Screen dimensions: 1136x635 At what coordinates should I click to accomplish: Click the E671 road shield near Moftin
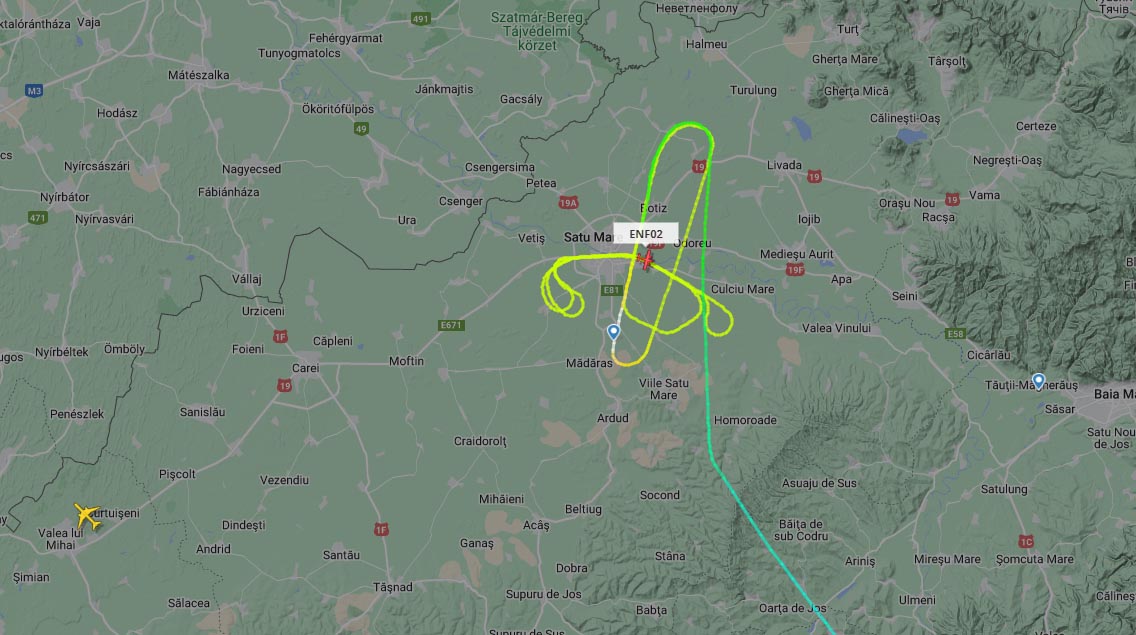[451, 325]
